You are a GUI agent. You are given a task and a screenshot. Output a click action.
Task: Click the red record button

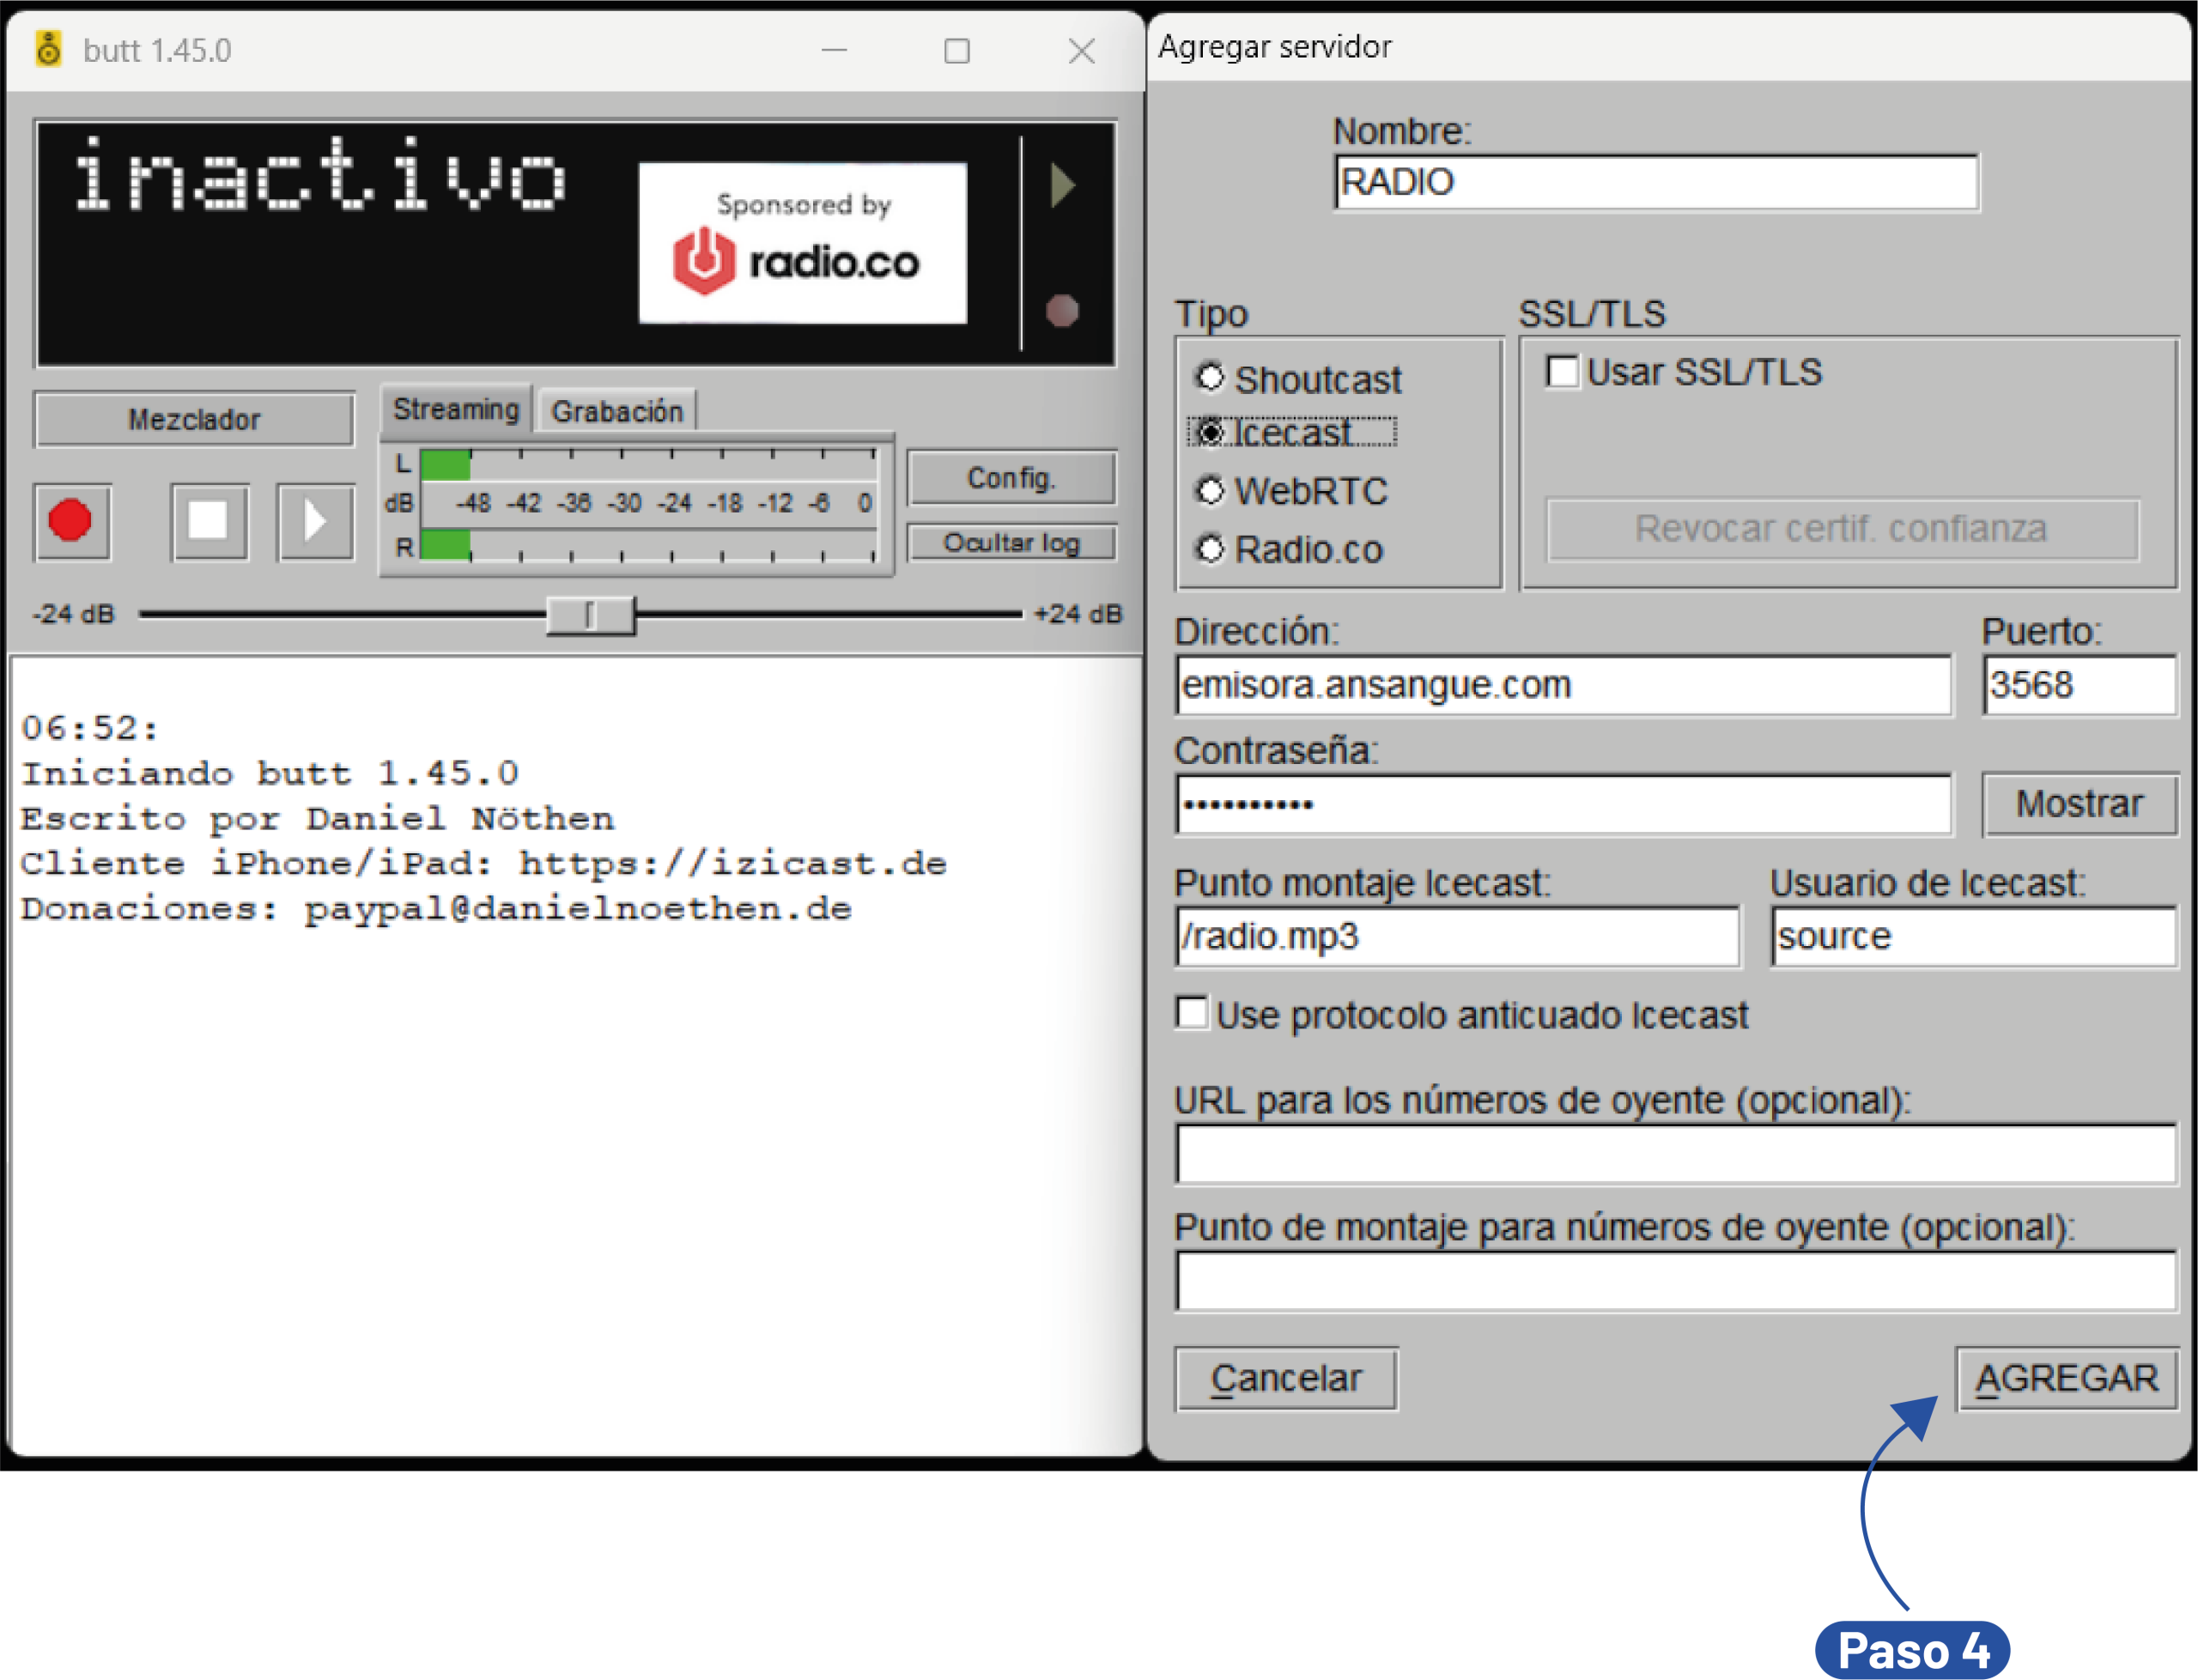point(71,521)
